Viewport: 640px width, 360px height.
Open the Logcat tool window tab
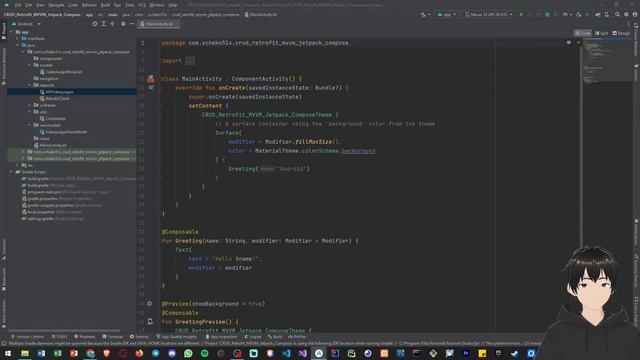(x=253, y=337)
